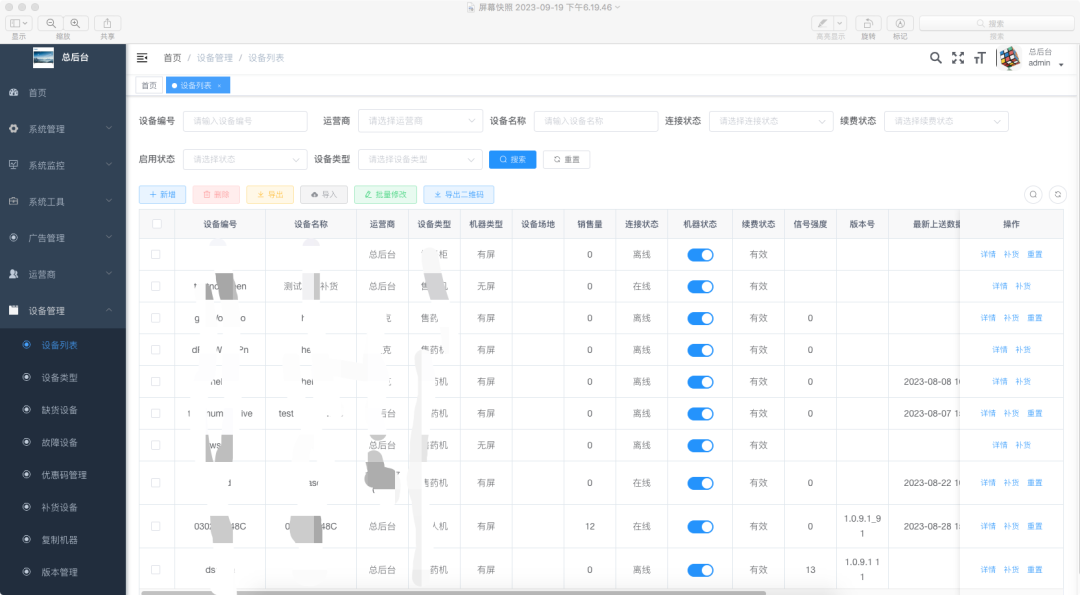The image size is (1080, 595).
Task: Click the 设备管理 folder icon
Action: coord(13,310)
